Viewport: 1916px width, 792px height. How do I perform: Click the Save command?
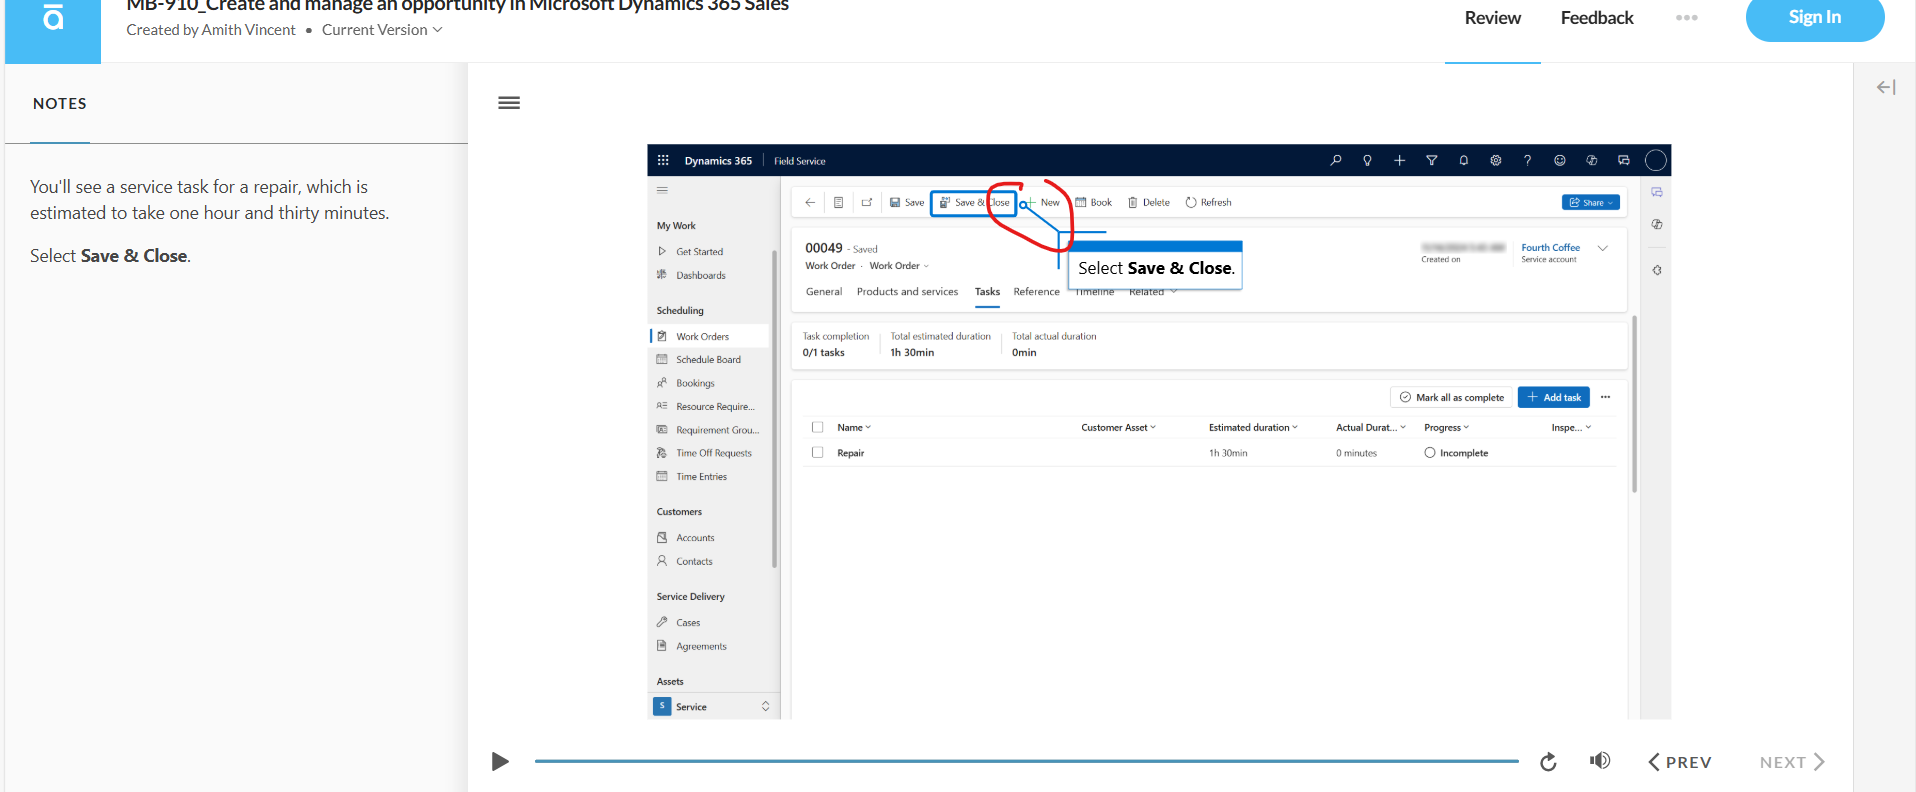[907, 202]
